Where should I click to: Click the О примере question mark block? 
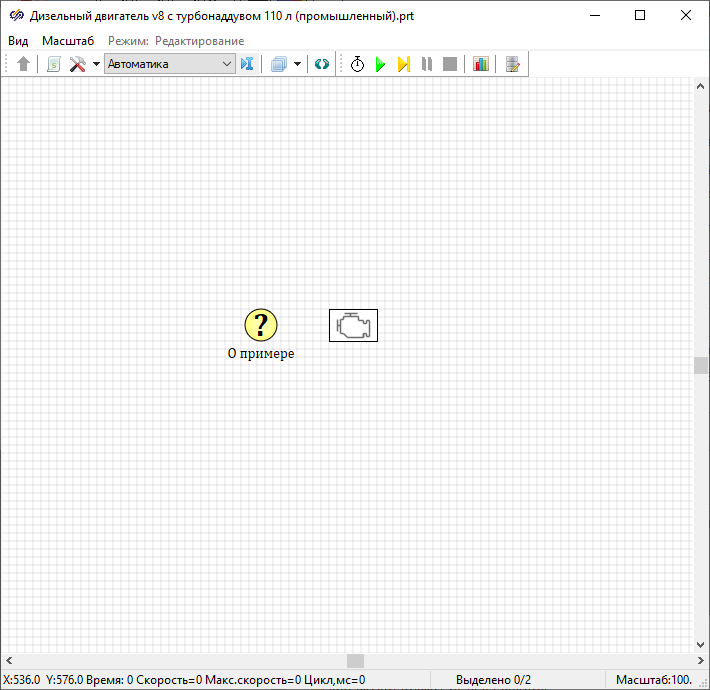[261, 324]
